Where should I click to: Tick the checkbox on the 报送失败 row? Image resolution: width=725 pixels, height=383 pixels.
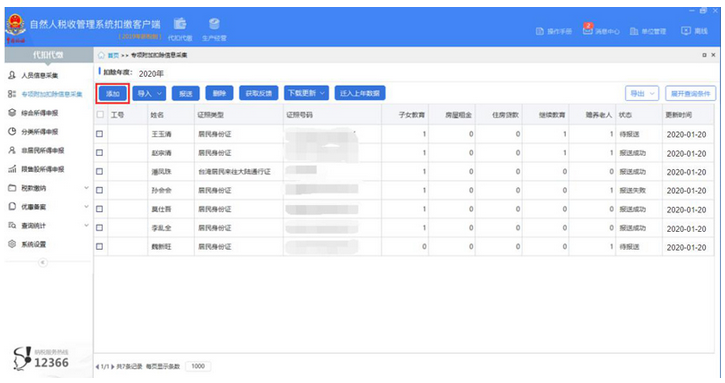[99, 190]
